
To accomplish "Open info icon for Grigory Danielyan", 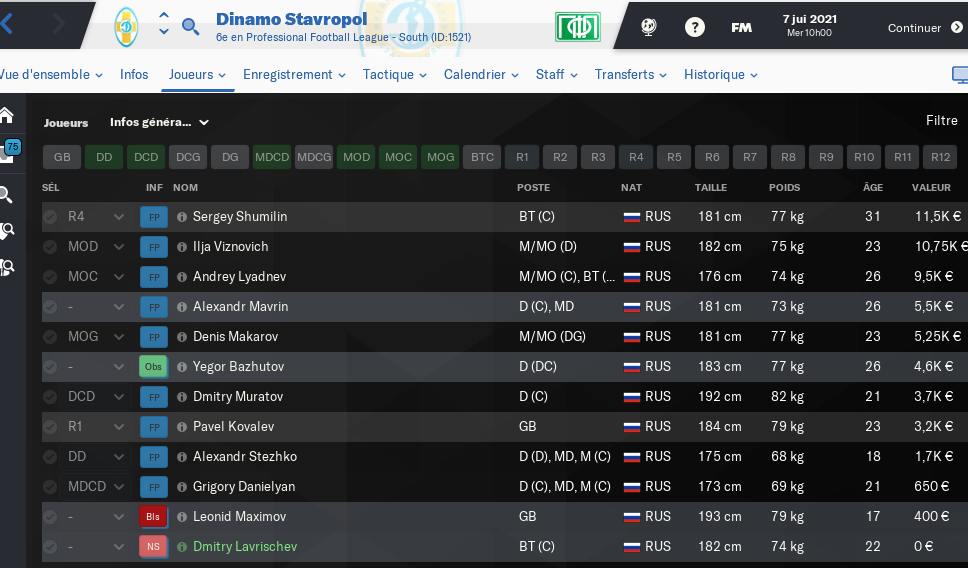I will [x=182, y=487].
